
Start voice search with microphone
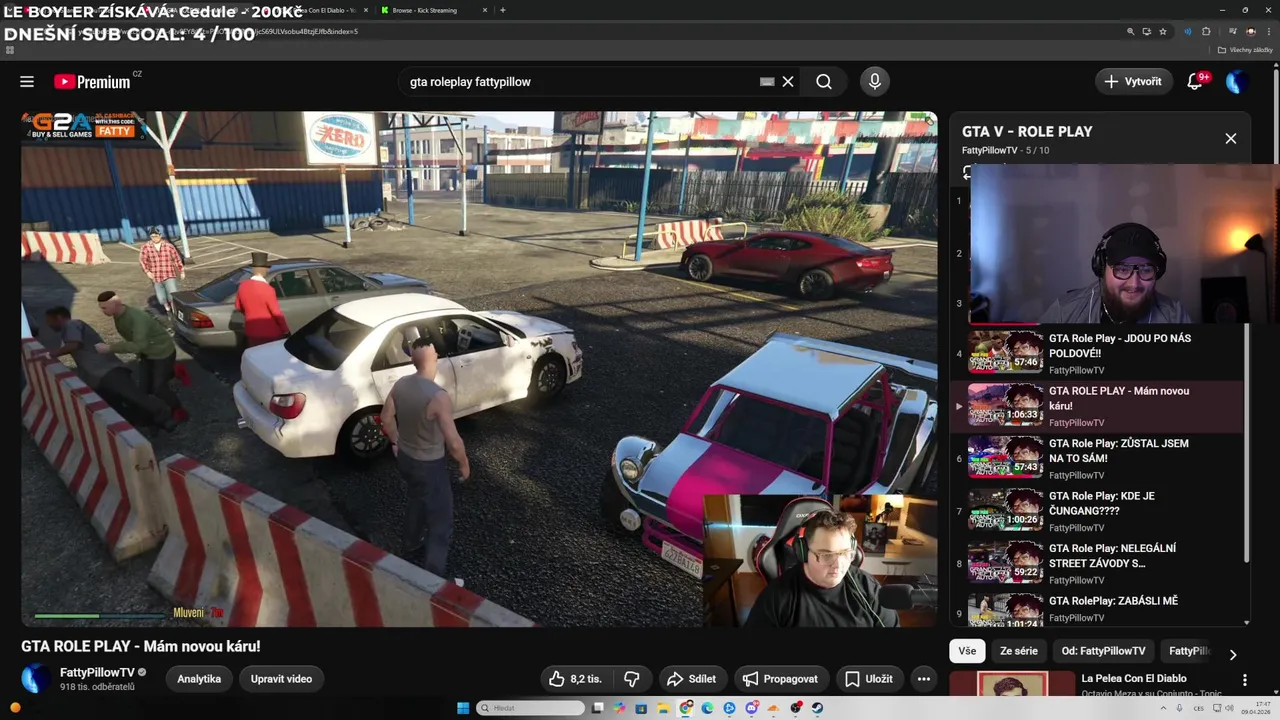click(x=875, y=82)
